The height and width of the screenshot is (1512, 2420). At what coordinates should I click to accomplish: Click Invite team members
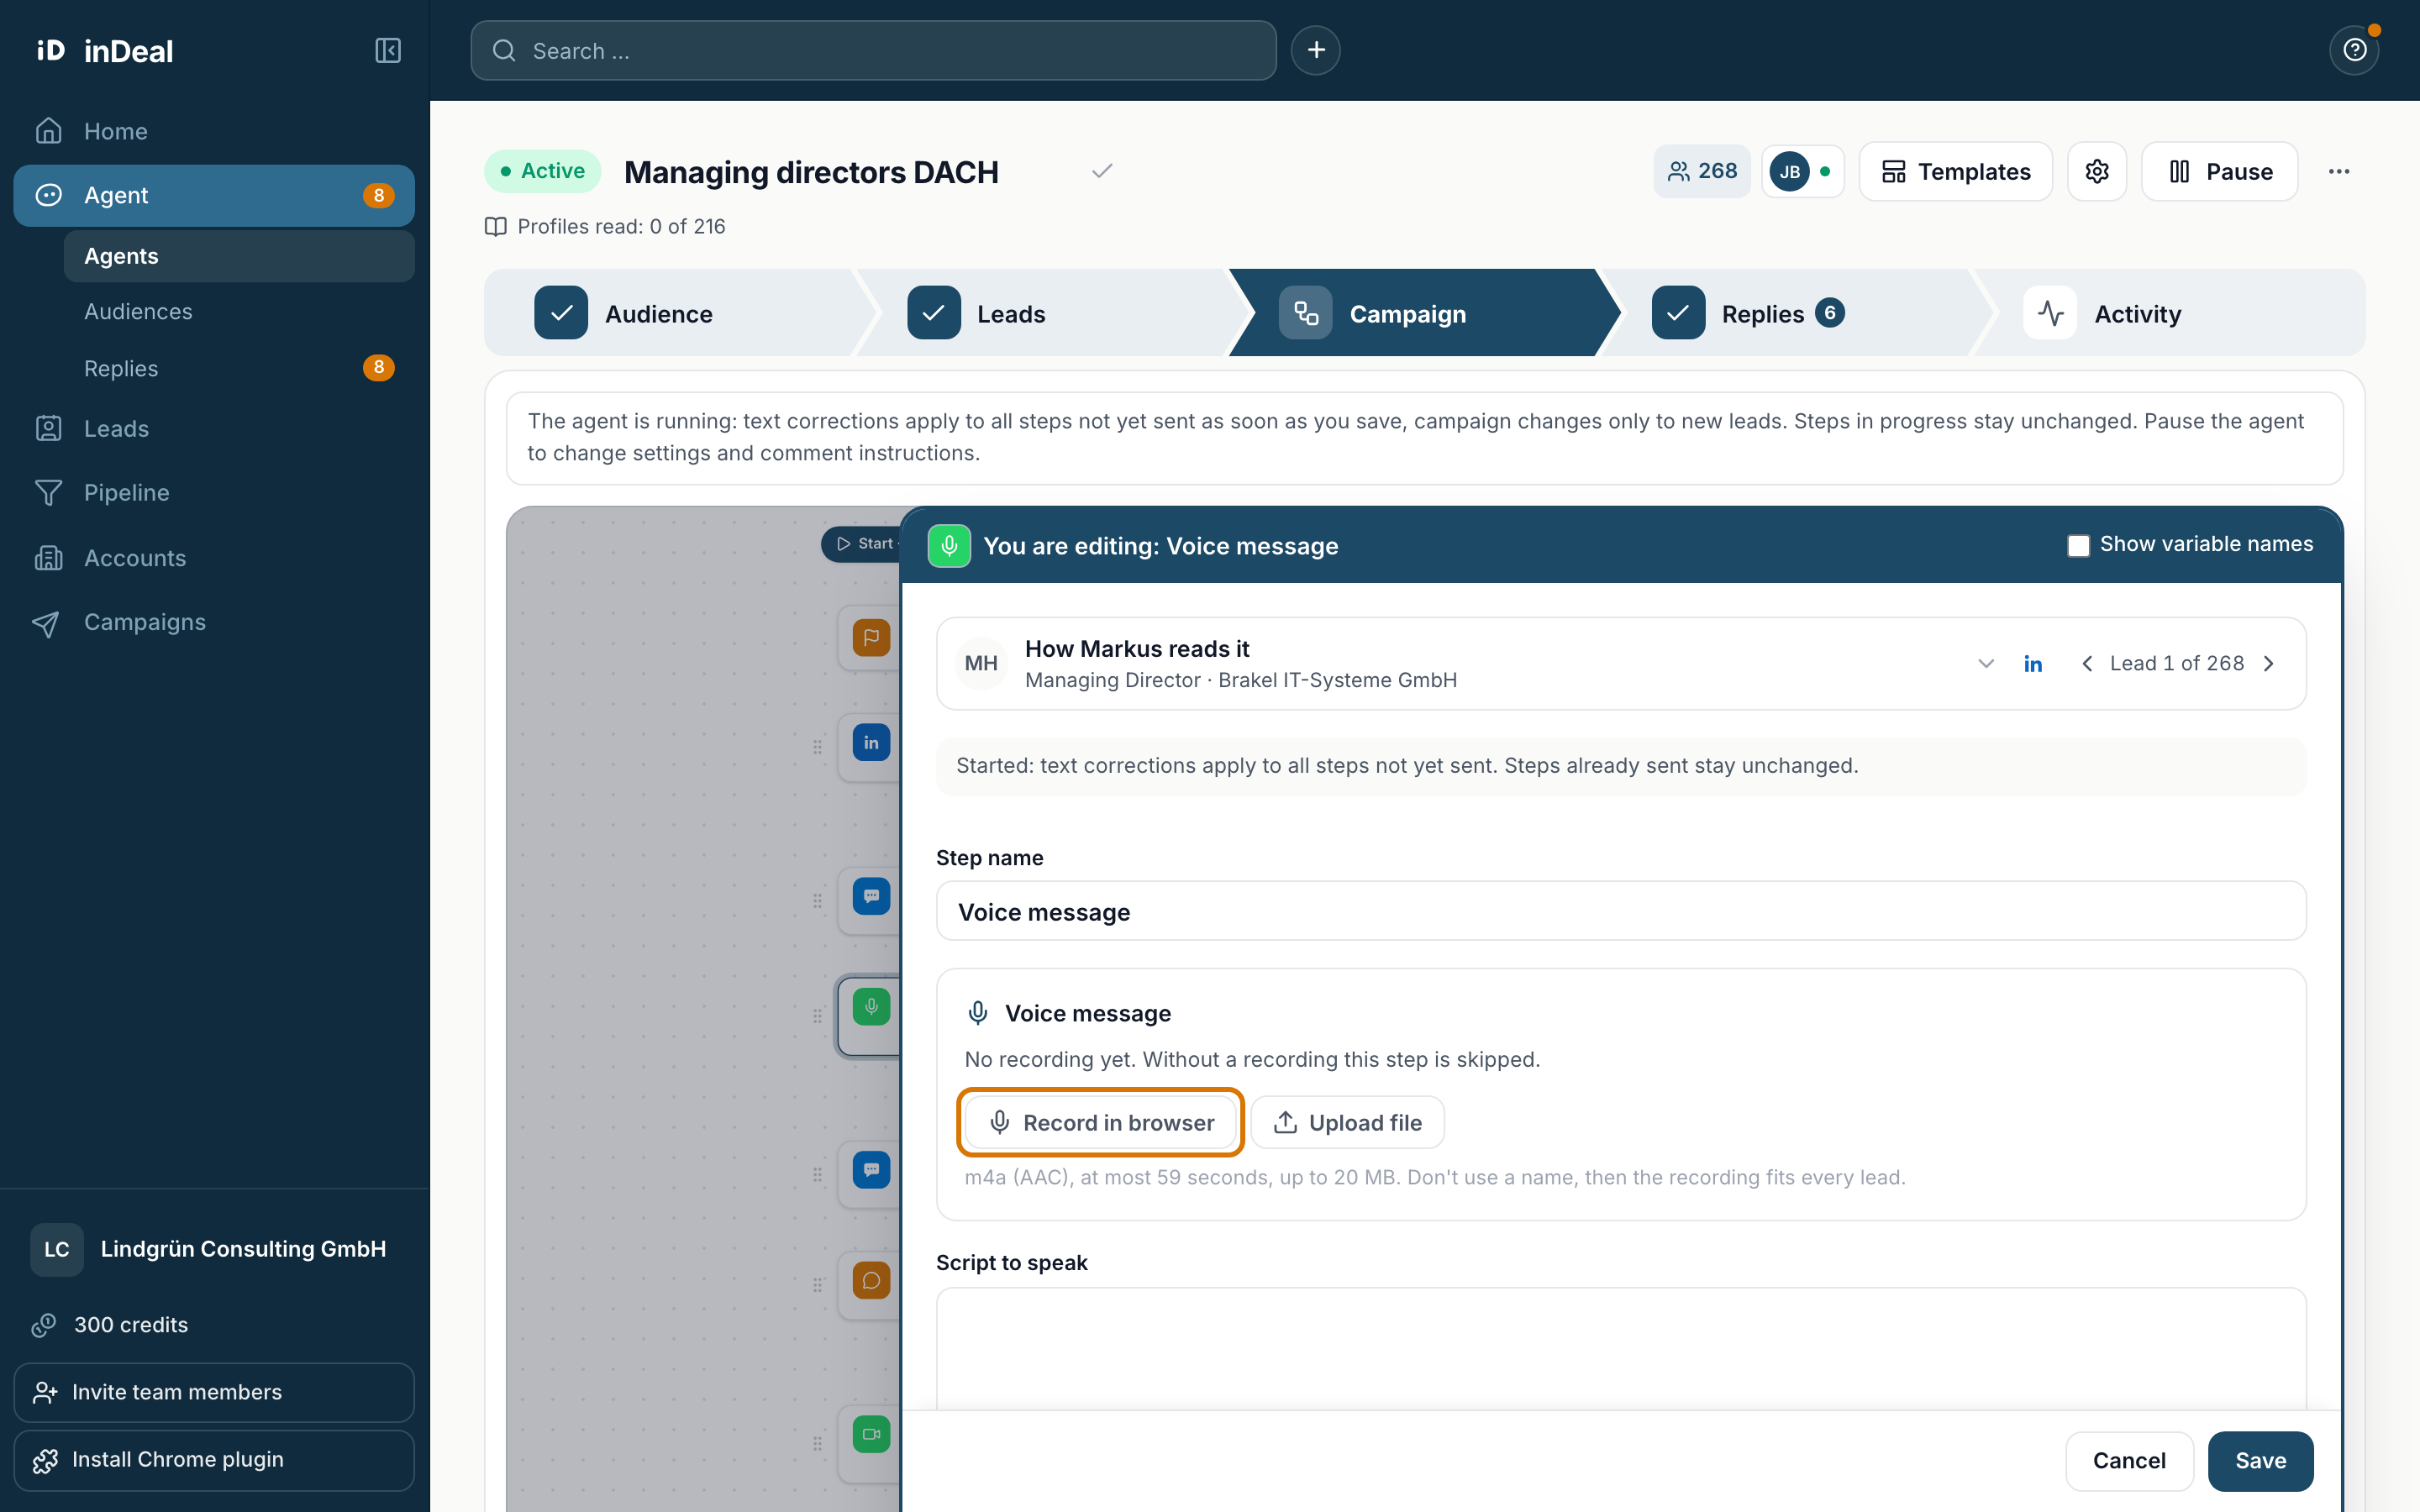(x=214, y=1392)
